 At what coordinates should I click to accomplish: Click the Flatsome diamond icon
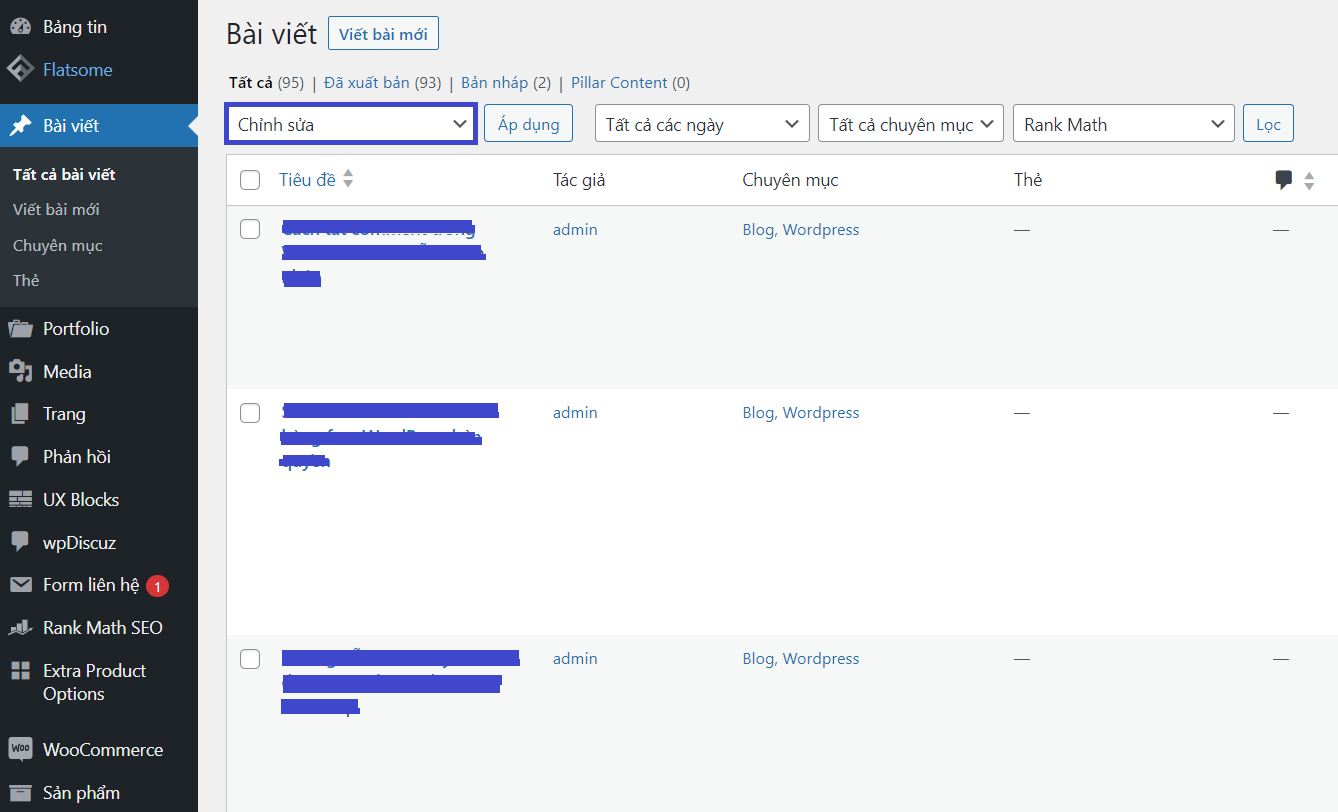click(x=20, y=70)
